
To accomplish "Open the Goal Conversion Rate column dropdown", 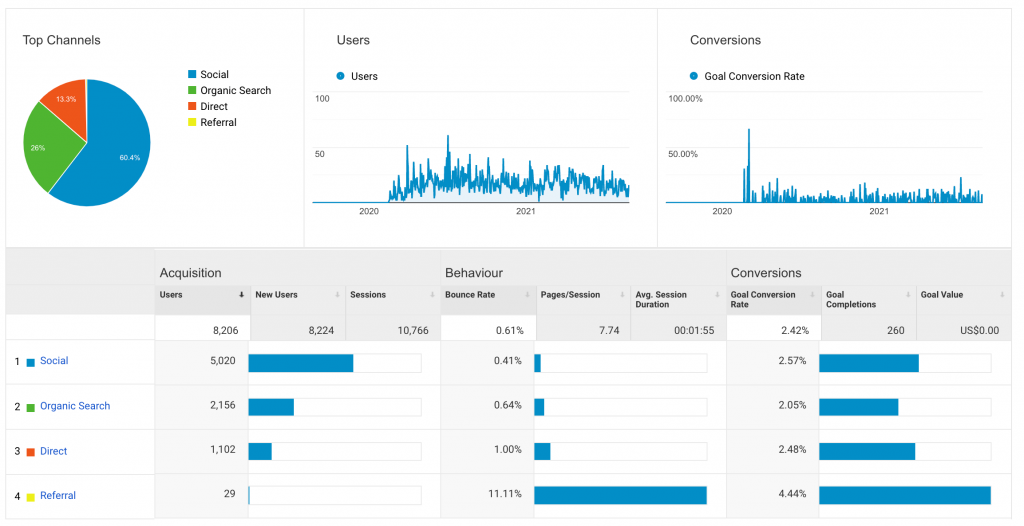I will tap(812, 295).
